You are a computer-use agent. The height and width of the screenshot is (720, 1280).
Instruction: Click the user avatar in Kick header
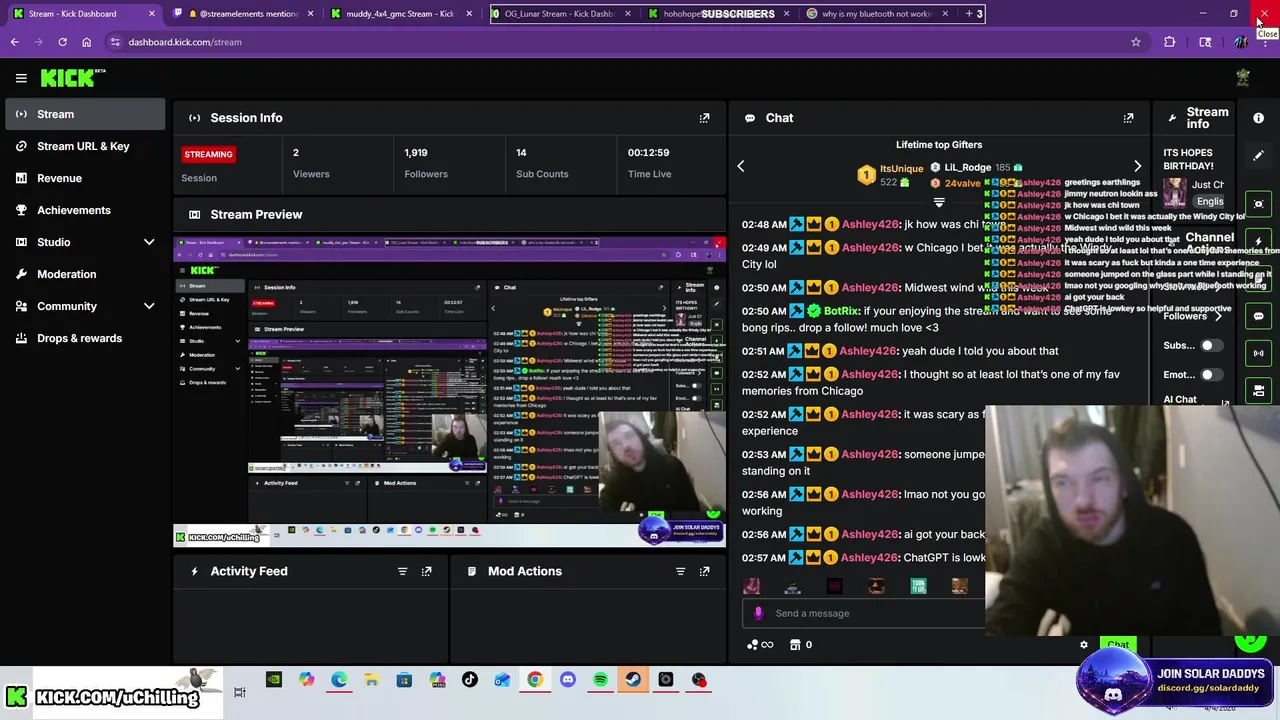[x=1243, y=78]
